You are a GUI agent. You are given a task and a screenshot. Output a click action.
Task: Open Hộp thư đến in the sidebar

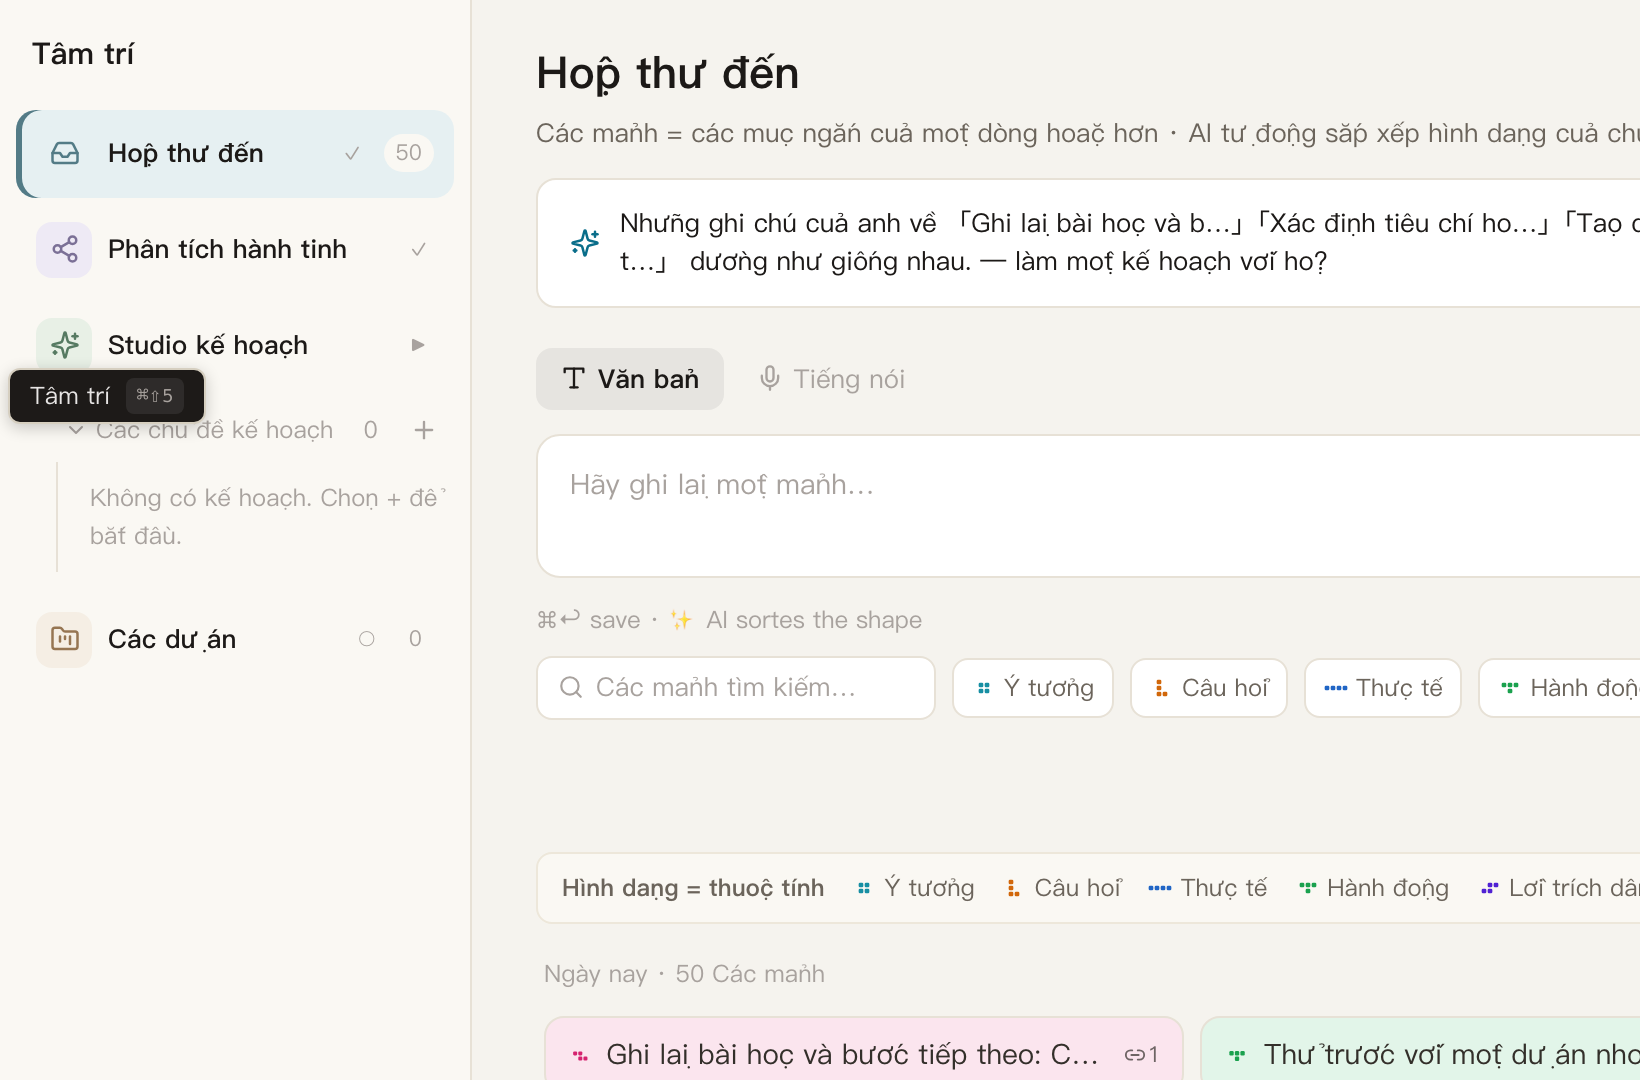point(236,153)
